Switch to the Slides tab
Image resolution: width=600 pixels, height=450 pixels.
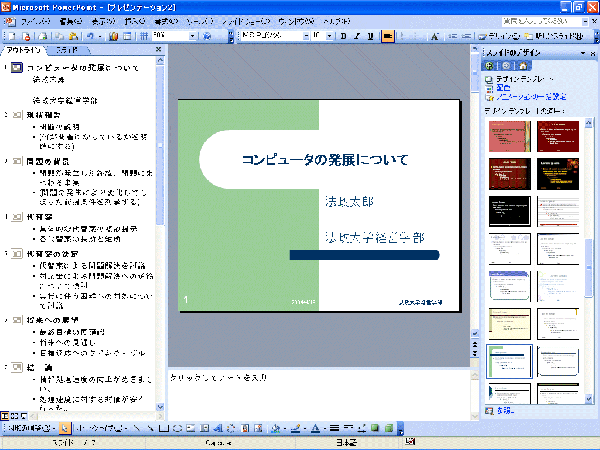click(x=68, y=50)
